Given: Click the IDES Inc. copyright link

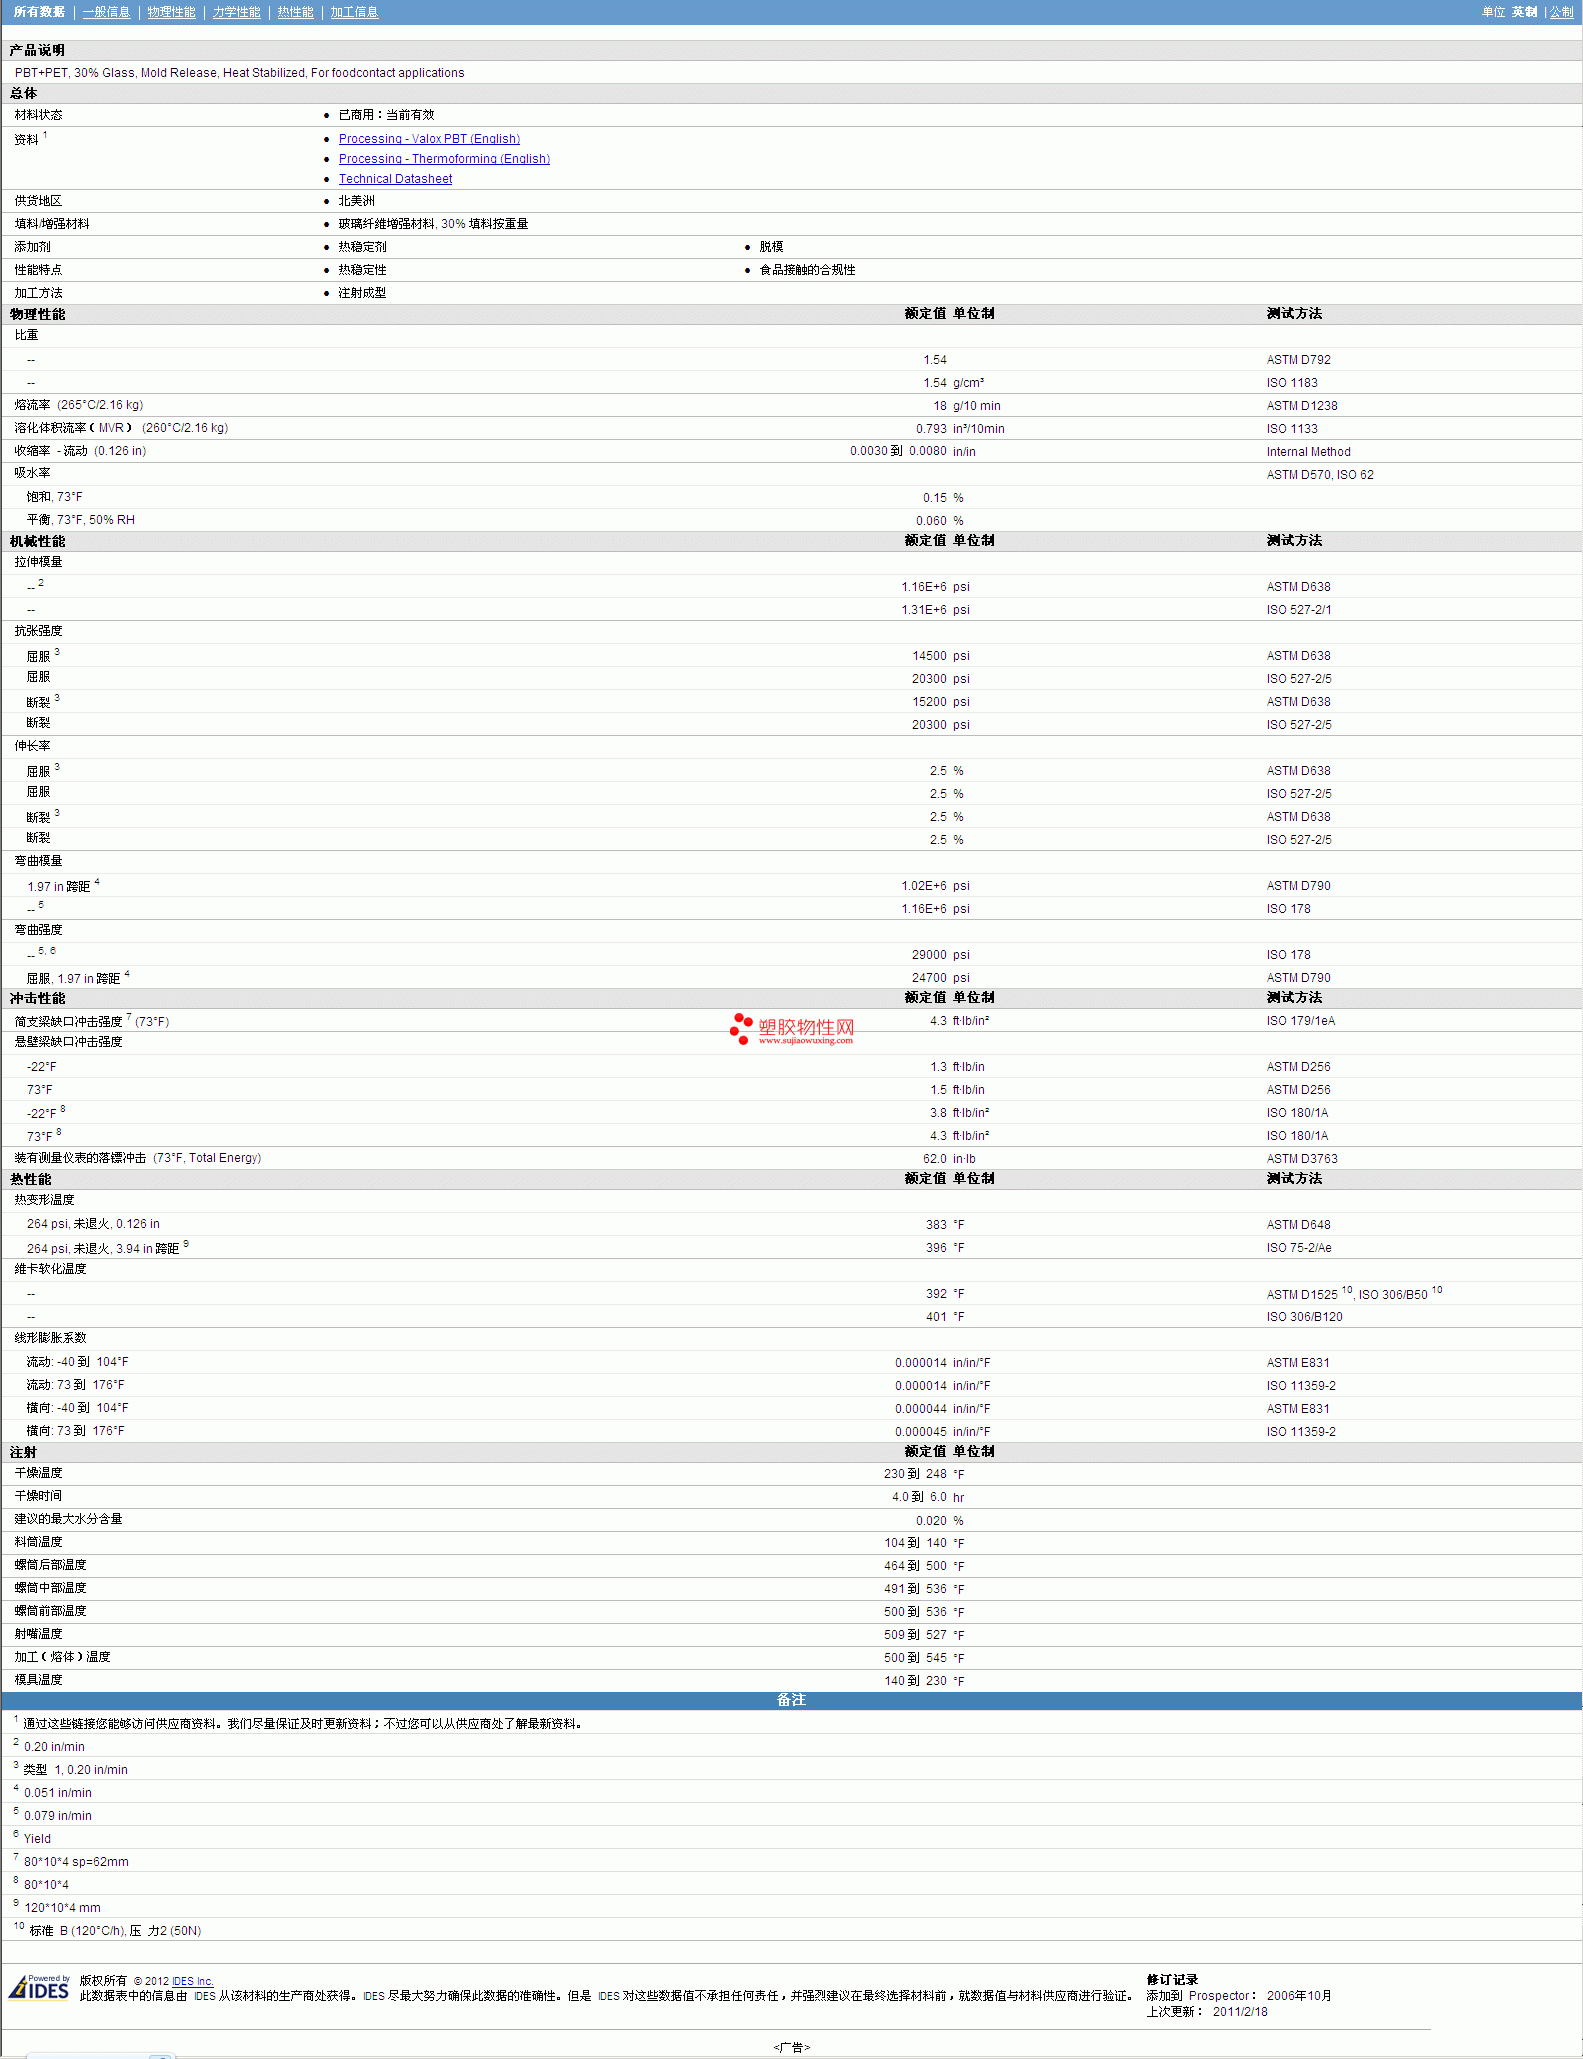Looking at the screenshot, I should click(x=192, y=1981).
